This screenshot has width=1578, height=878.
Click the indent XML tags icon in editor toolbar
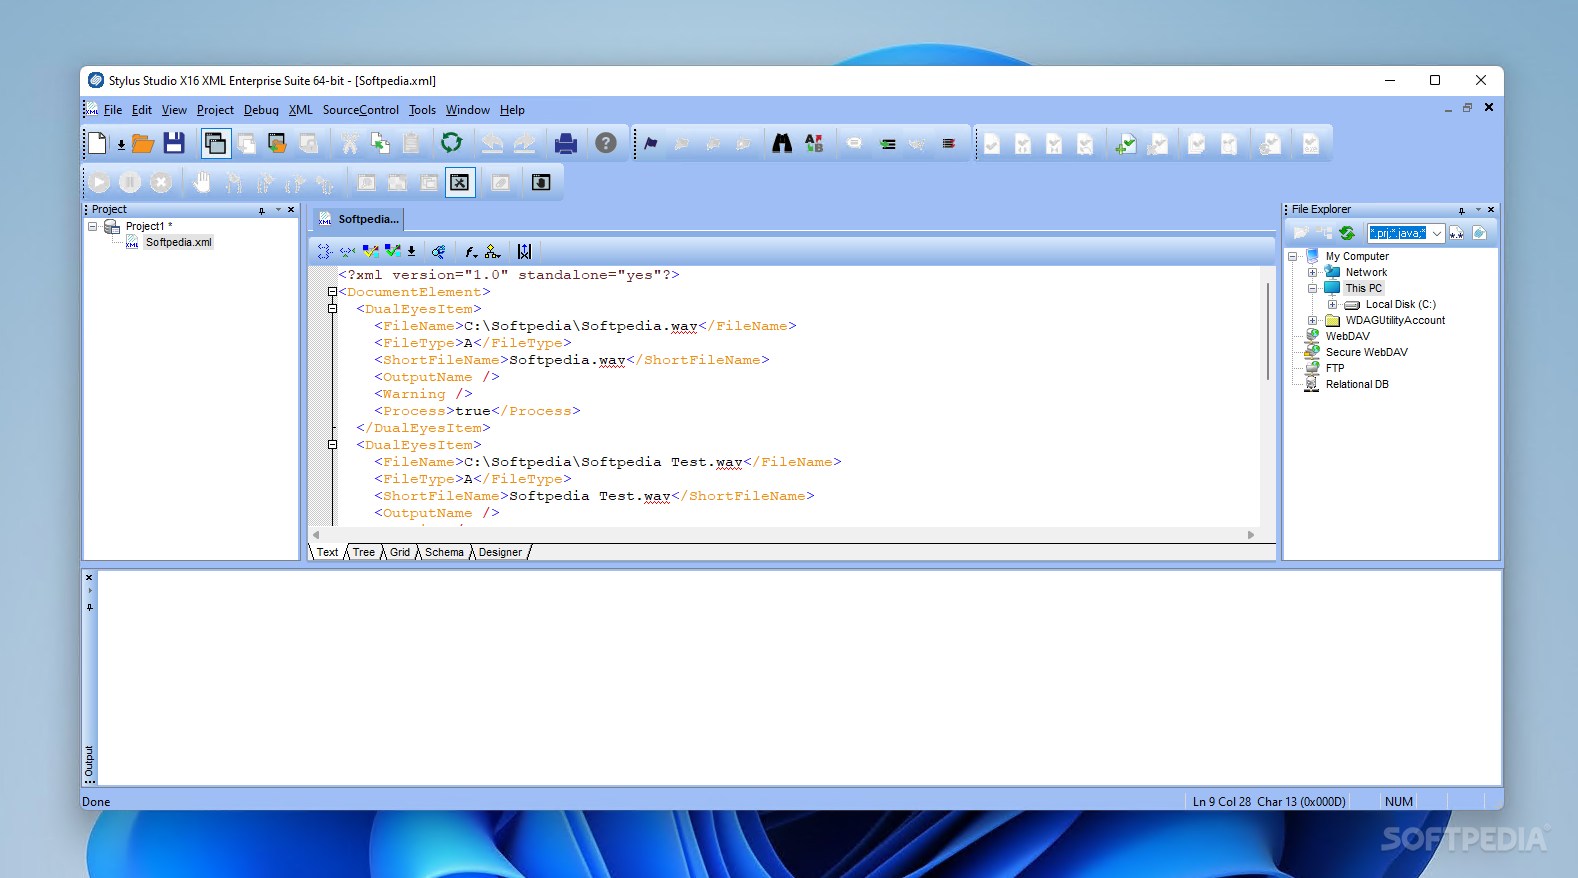pyautogui.click(x=324, y=251)
